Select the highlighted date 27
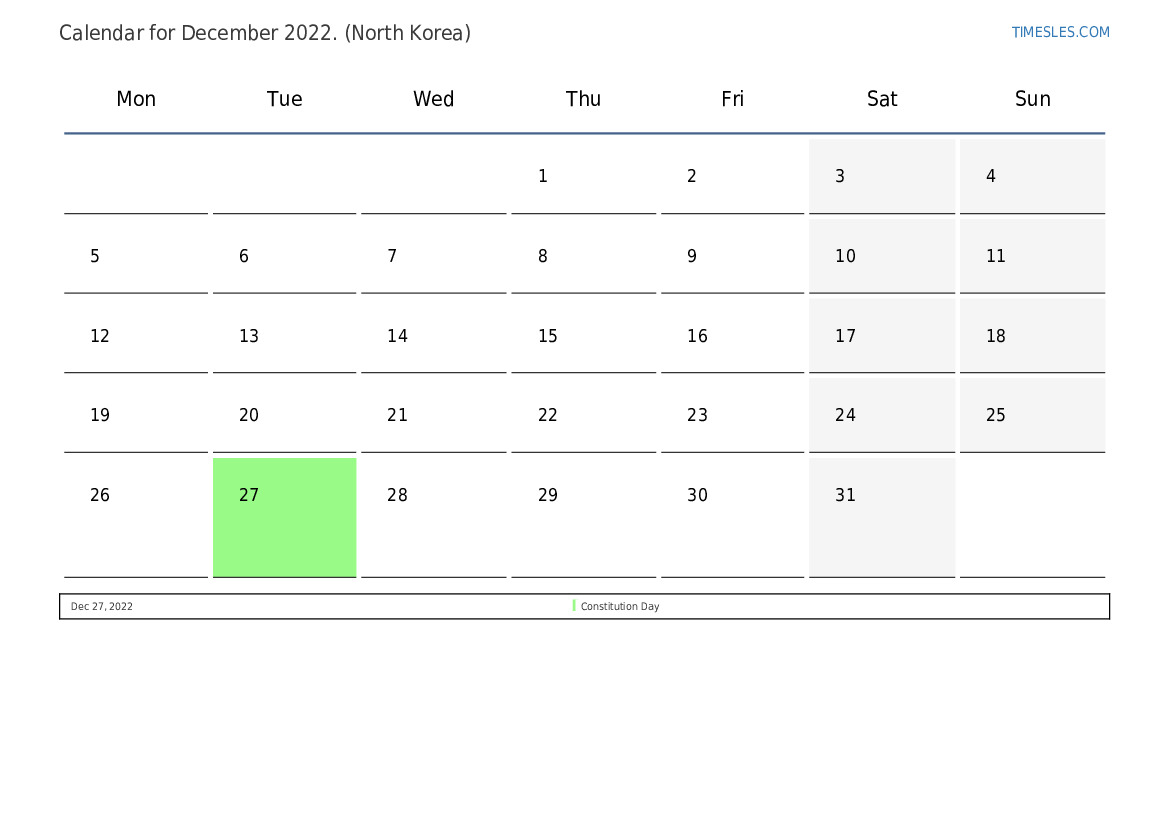 [x=285, y=518]
